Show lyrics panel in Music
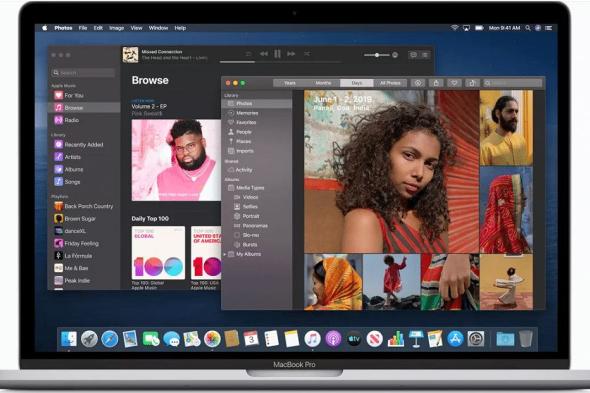Screen dimensions: 590x393 413,55
